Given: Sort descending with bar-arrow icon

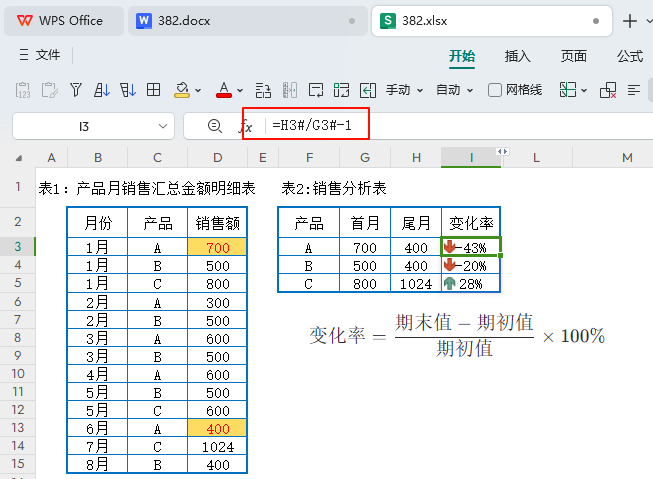Looking at the screenshot, I should click(128, 90).
